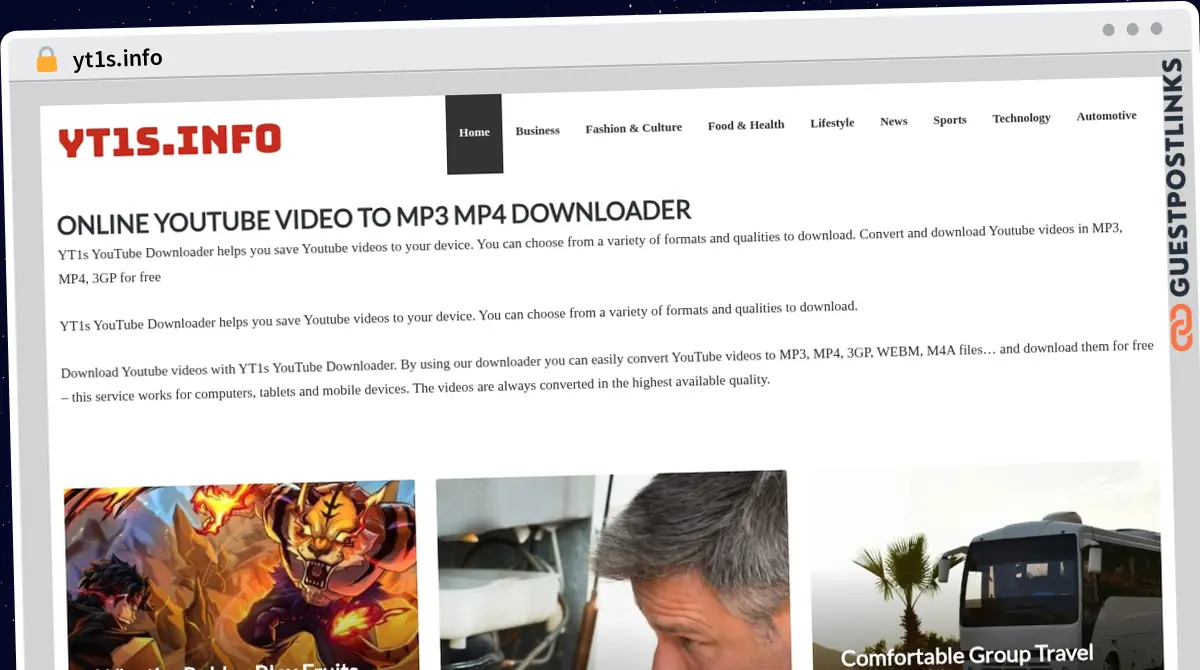Select the Lifestyle menu item
This screenshot has width=1200, height=670.
point(832,123)
